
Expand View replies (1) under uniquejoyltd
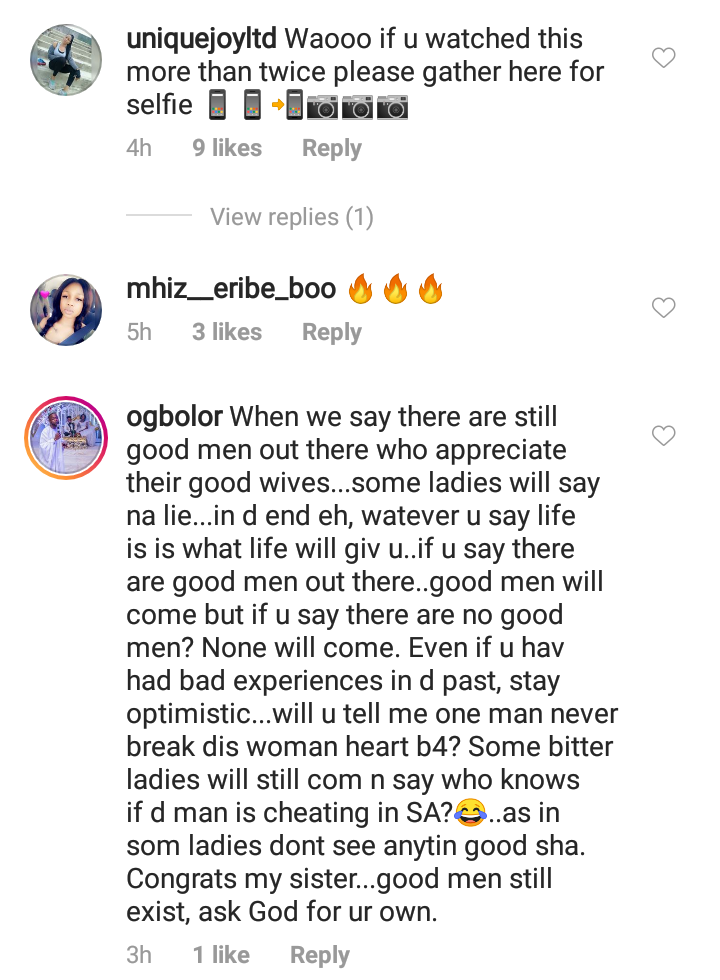coord(291,217)
